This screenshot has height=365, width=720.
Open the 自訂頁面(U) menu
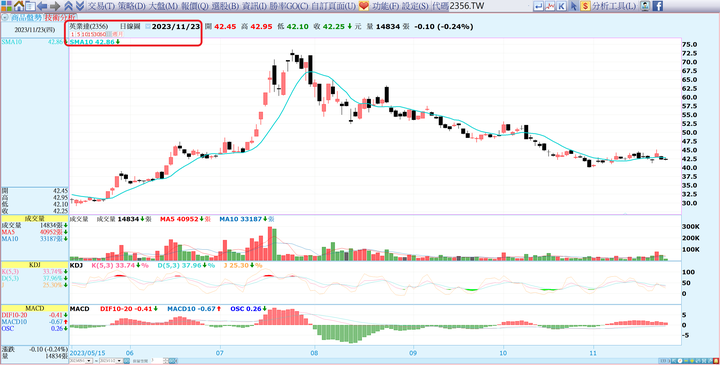click(333, 6)
